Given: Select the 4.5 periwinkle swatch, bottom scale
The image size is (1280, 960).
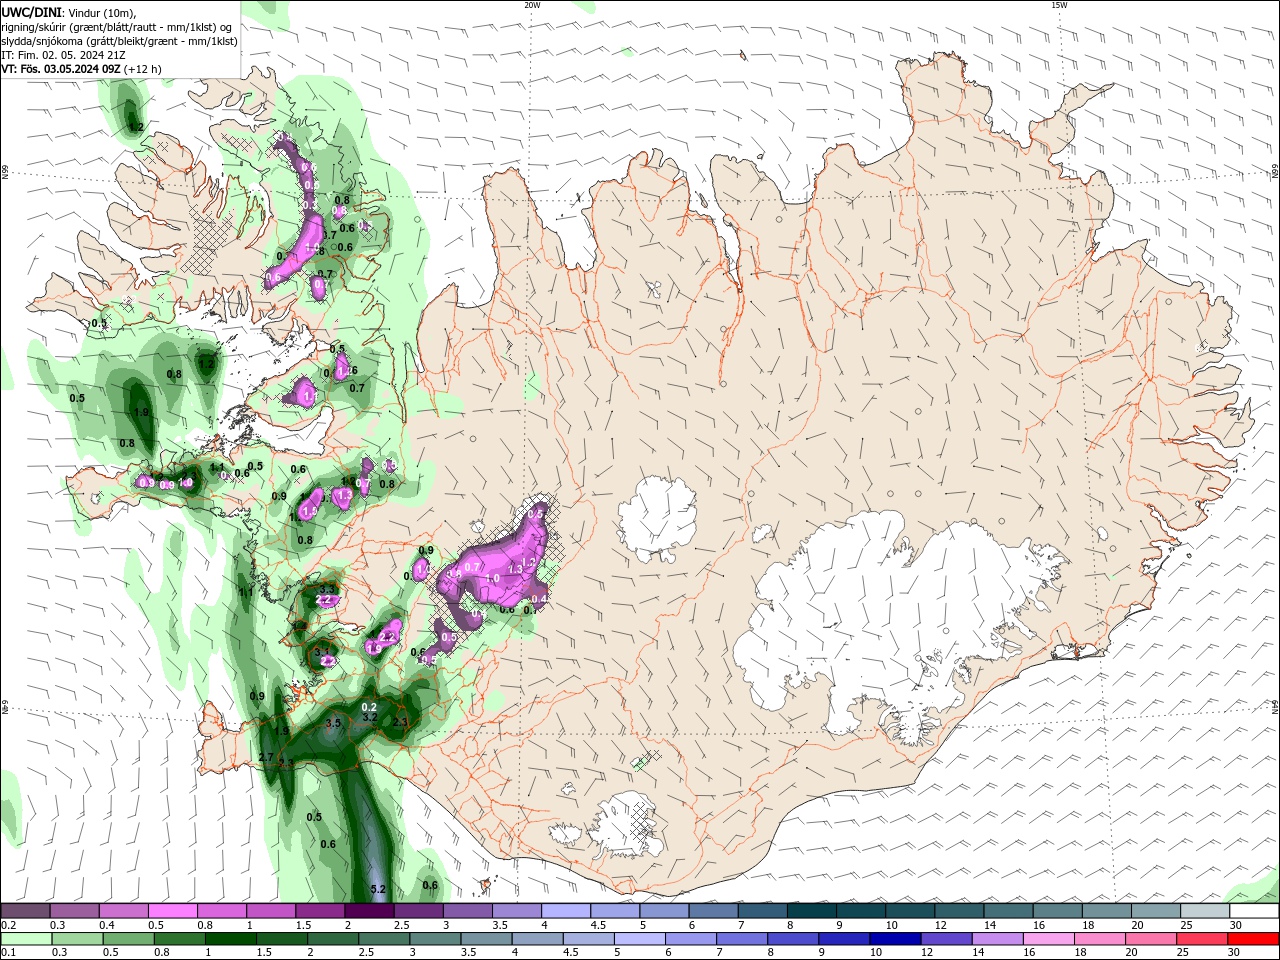Looking at the screenshot, I should (x=589, y=939).
